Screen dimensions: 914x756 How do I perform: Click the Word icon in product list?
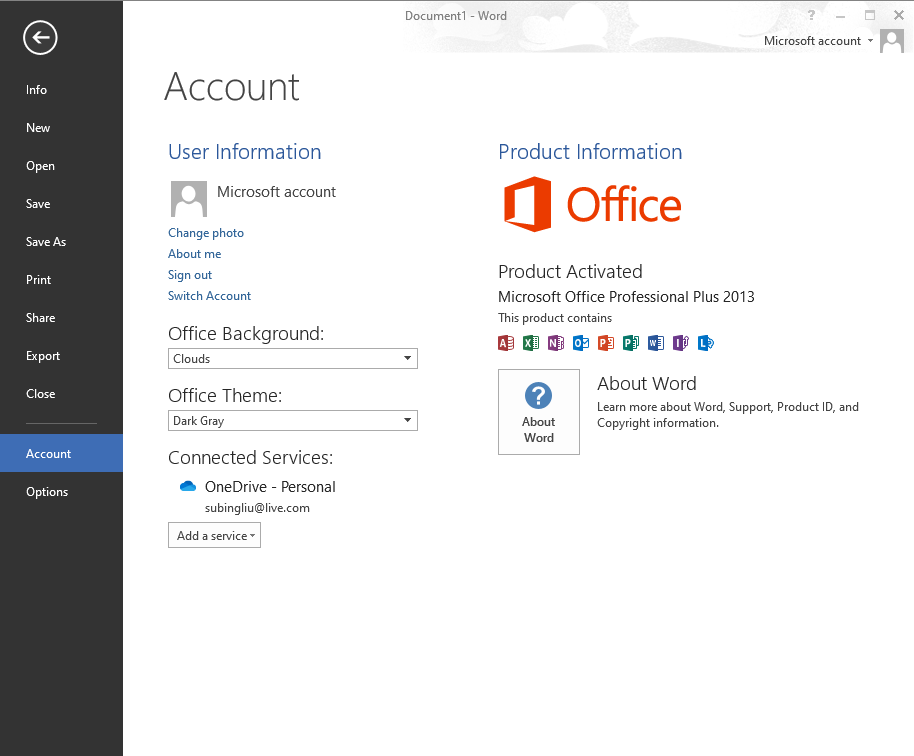pyautogui.click(x=656, y=343)
